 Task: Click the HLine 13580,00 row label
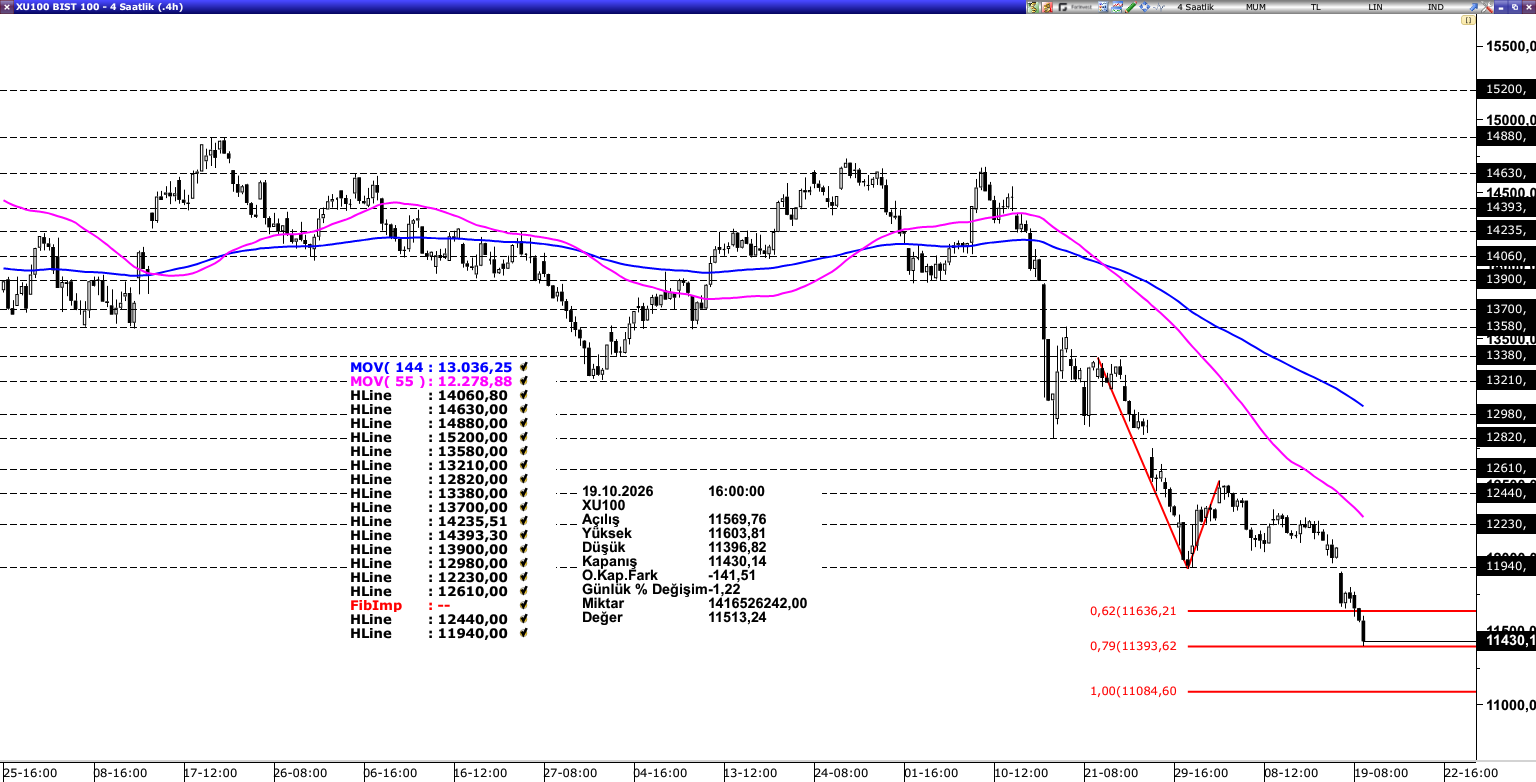point(429,452)
